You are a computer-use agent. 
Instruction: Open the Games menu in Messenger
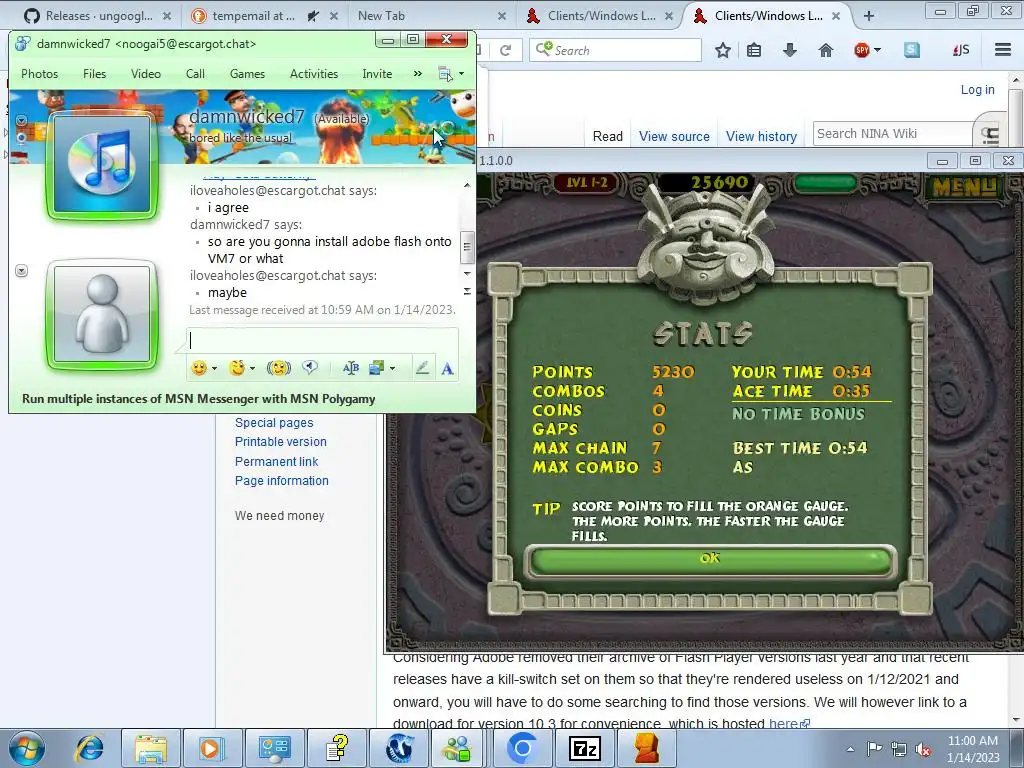(247, 74)
